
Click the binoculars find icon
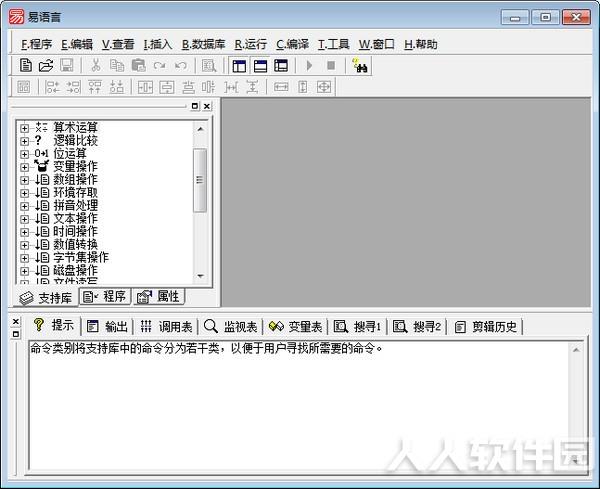pyautogui.click(x=359, y=66)
